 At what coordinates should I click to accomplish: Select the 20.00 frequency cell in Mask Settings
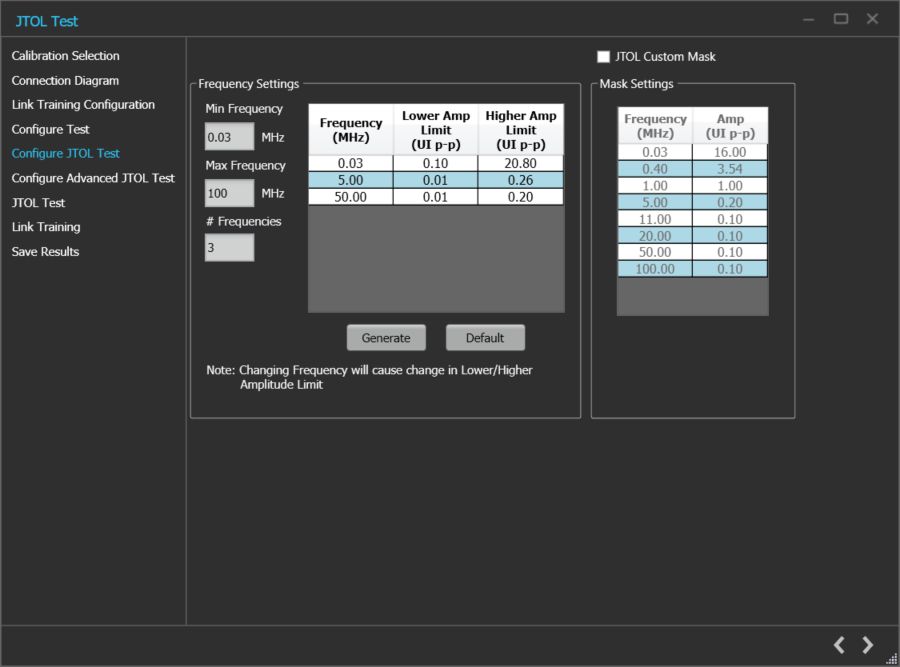click(x=655, y=236)
